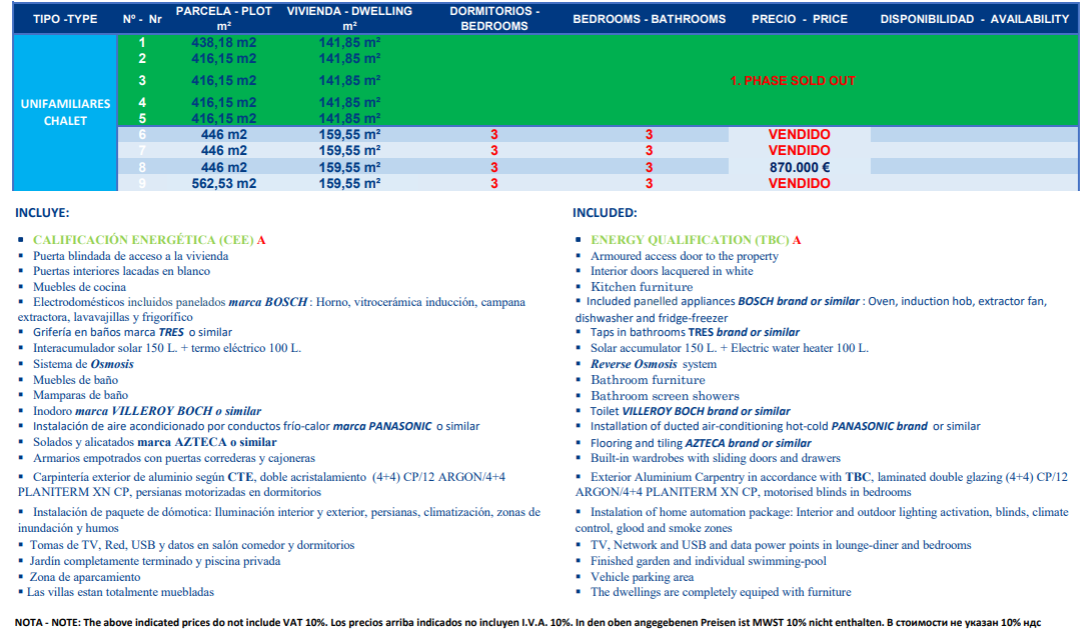
Task: Click the 562,53 m2 plot size cell
Action: pyautogui.click(x=223, y=184)
